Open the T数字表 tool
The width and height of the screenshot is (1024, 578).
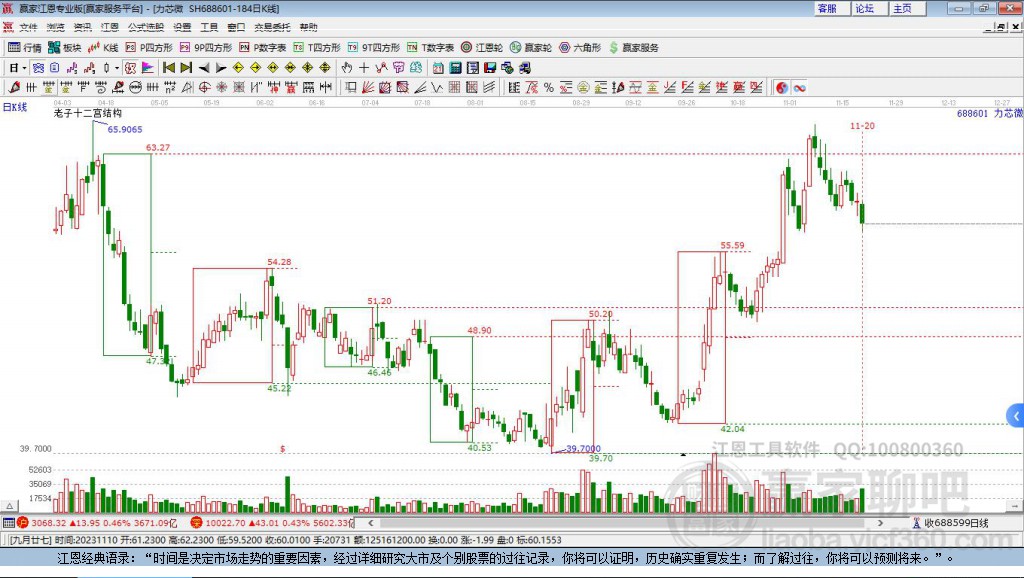430,48
